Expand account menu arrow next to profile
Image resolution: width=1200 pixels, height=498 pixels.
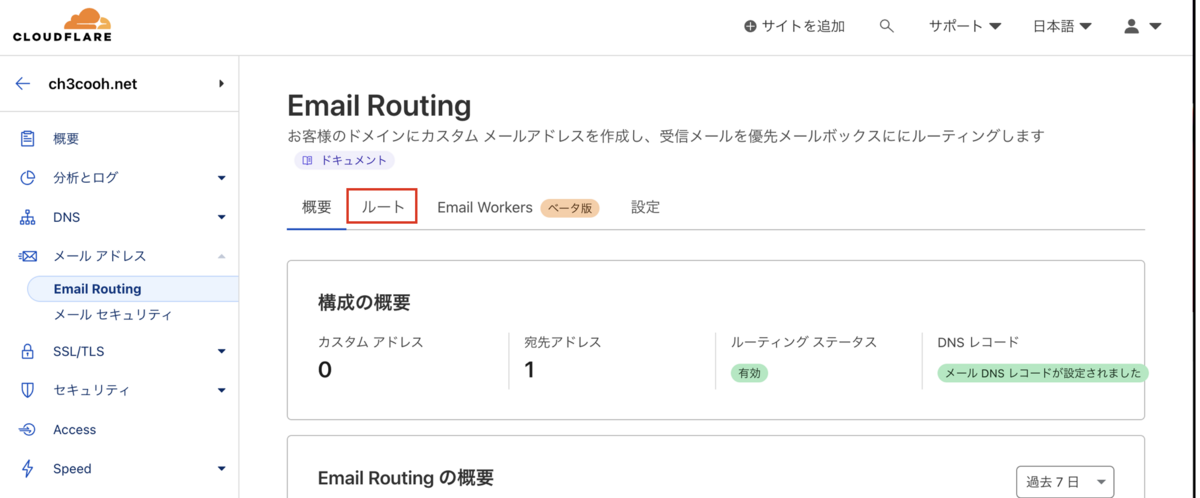[x=1155, y=27]
